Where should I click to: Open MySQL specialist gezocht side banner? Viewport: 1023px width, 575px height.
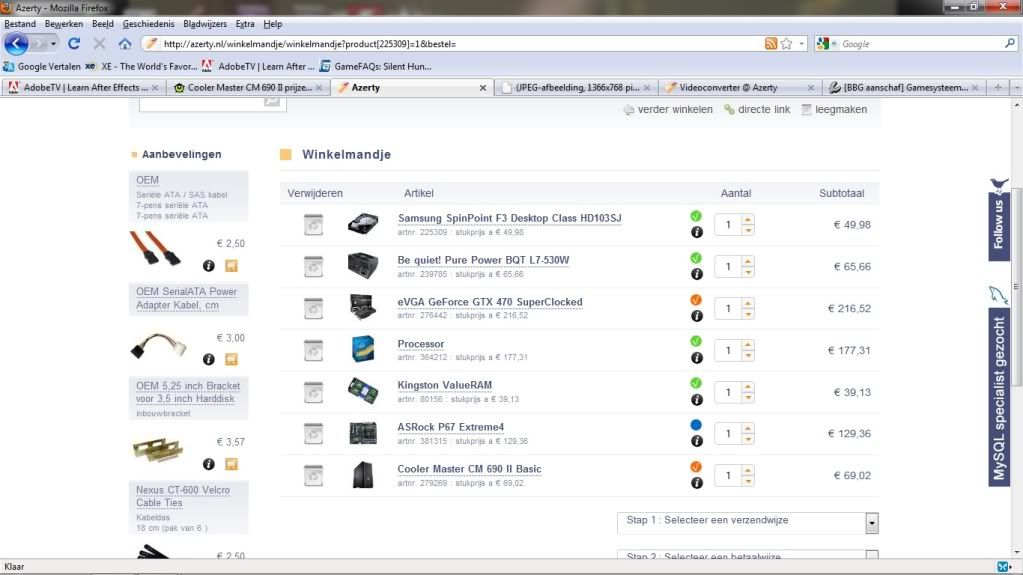pos(999,388)
